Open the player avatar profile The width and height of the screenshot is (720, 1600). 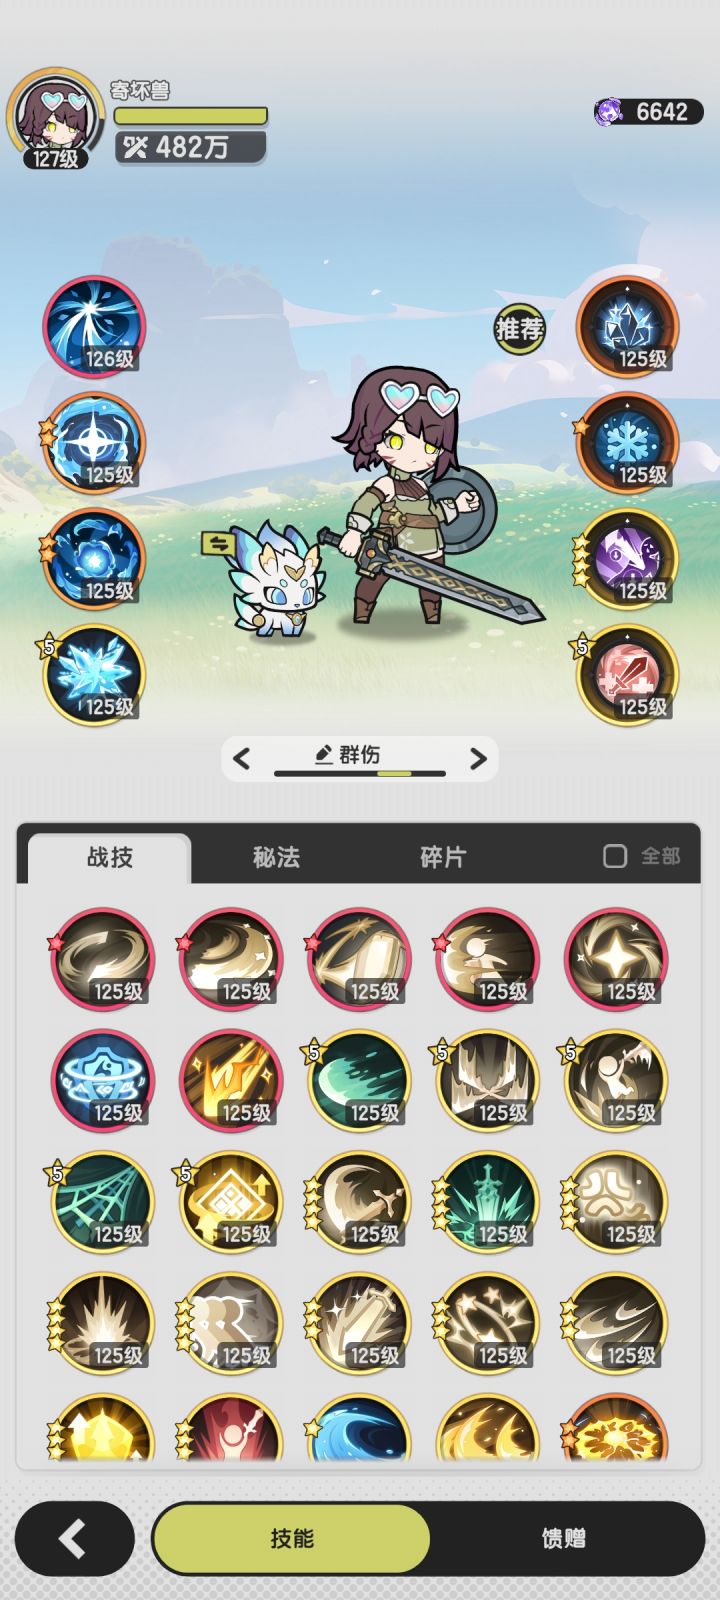(56, 118)
